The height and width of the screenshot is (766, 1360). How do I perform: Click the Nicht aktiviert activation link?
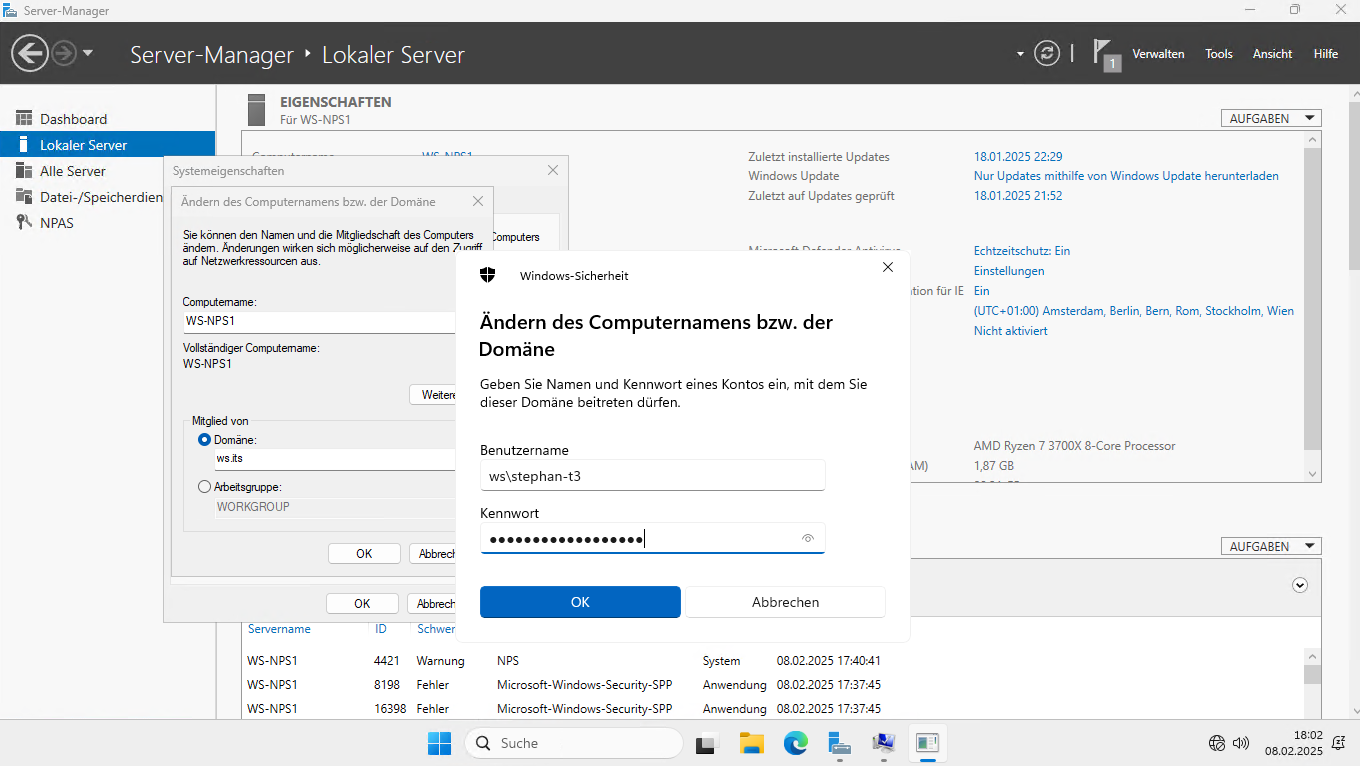pos(1011,331)
